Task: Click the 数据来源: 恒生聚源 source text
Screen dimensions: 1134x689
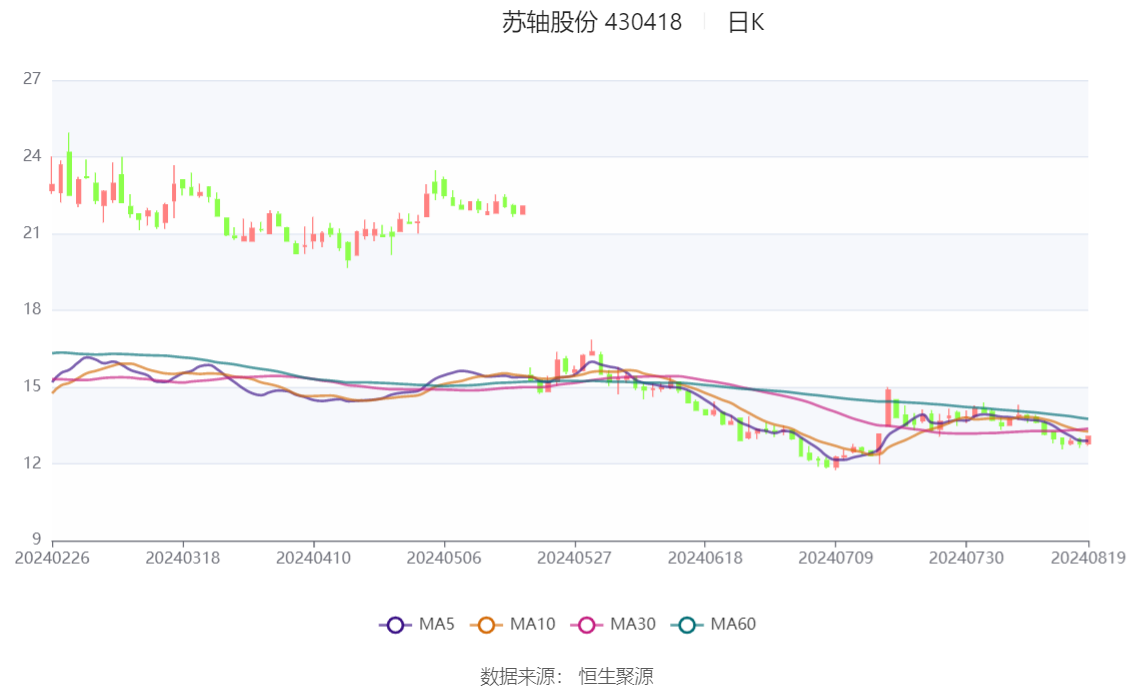Action: (x=567, y=677)
